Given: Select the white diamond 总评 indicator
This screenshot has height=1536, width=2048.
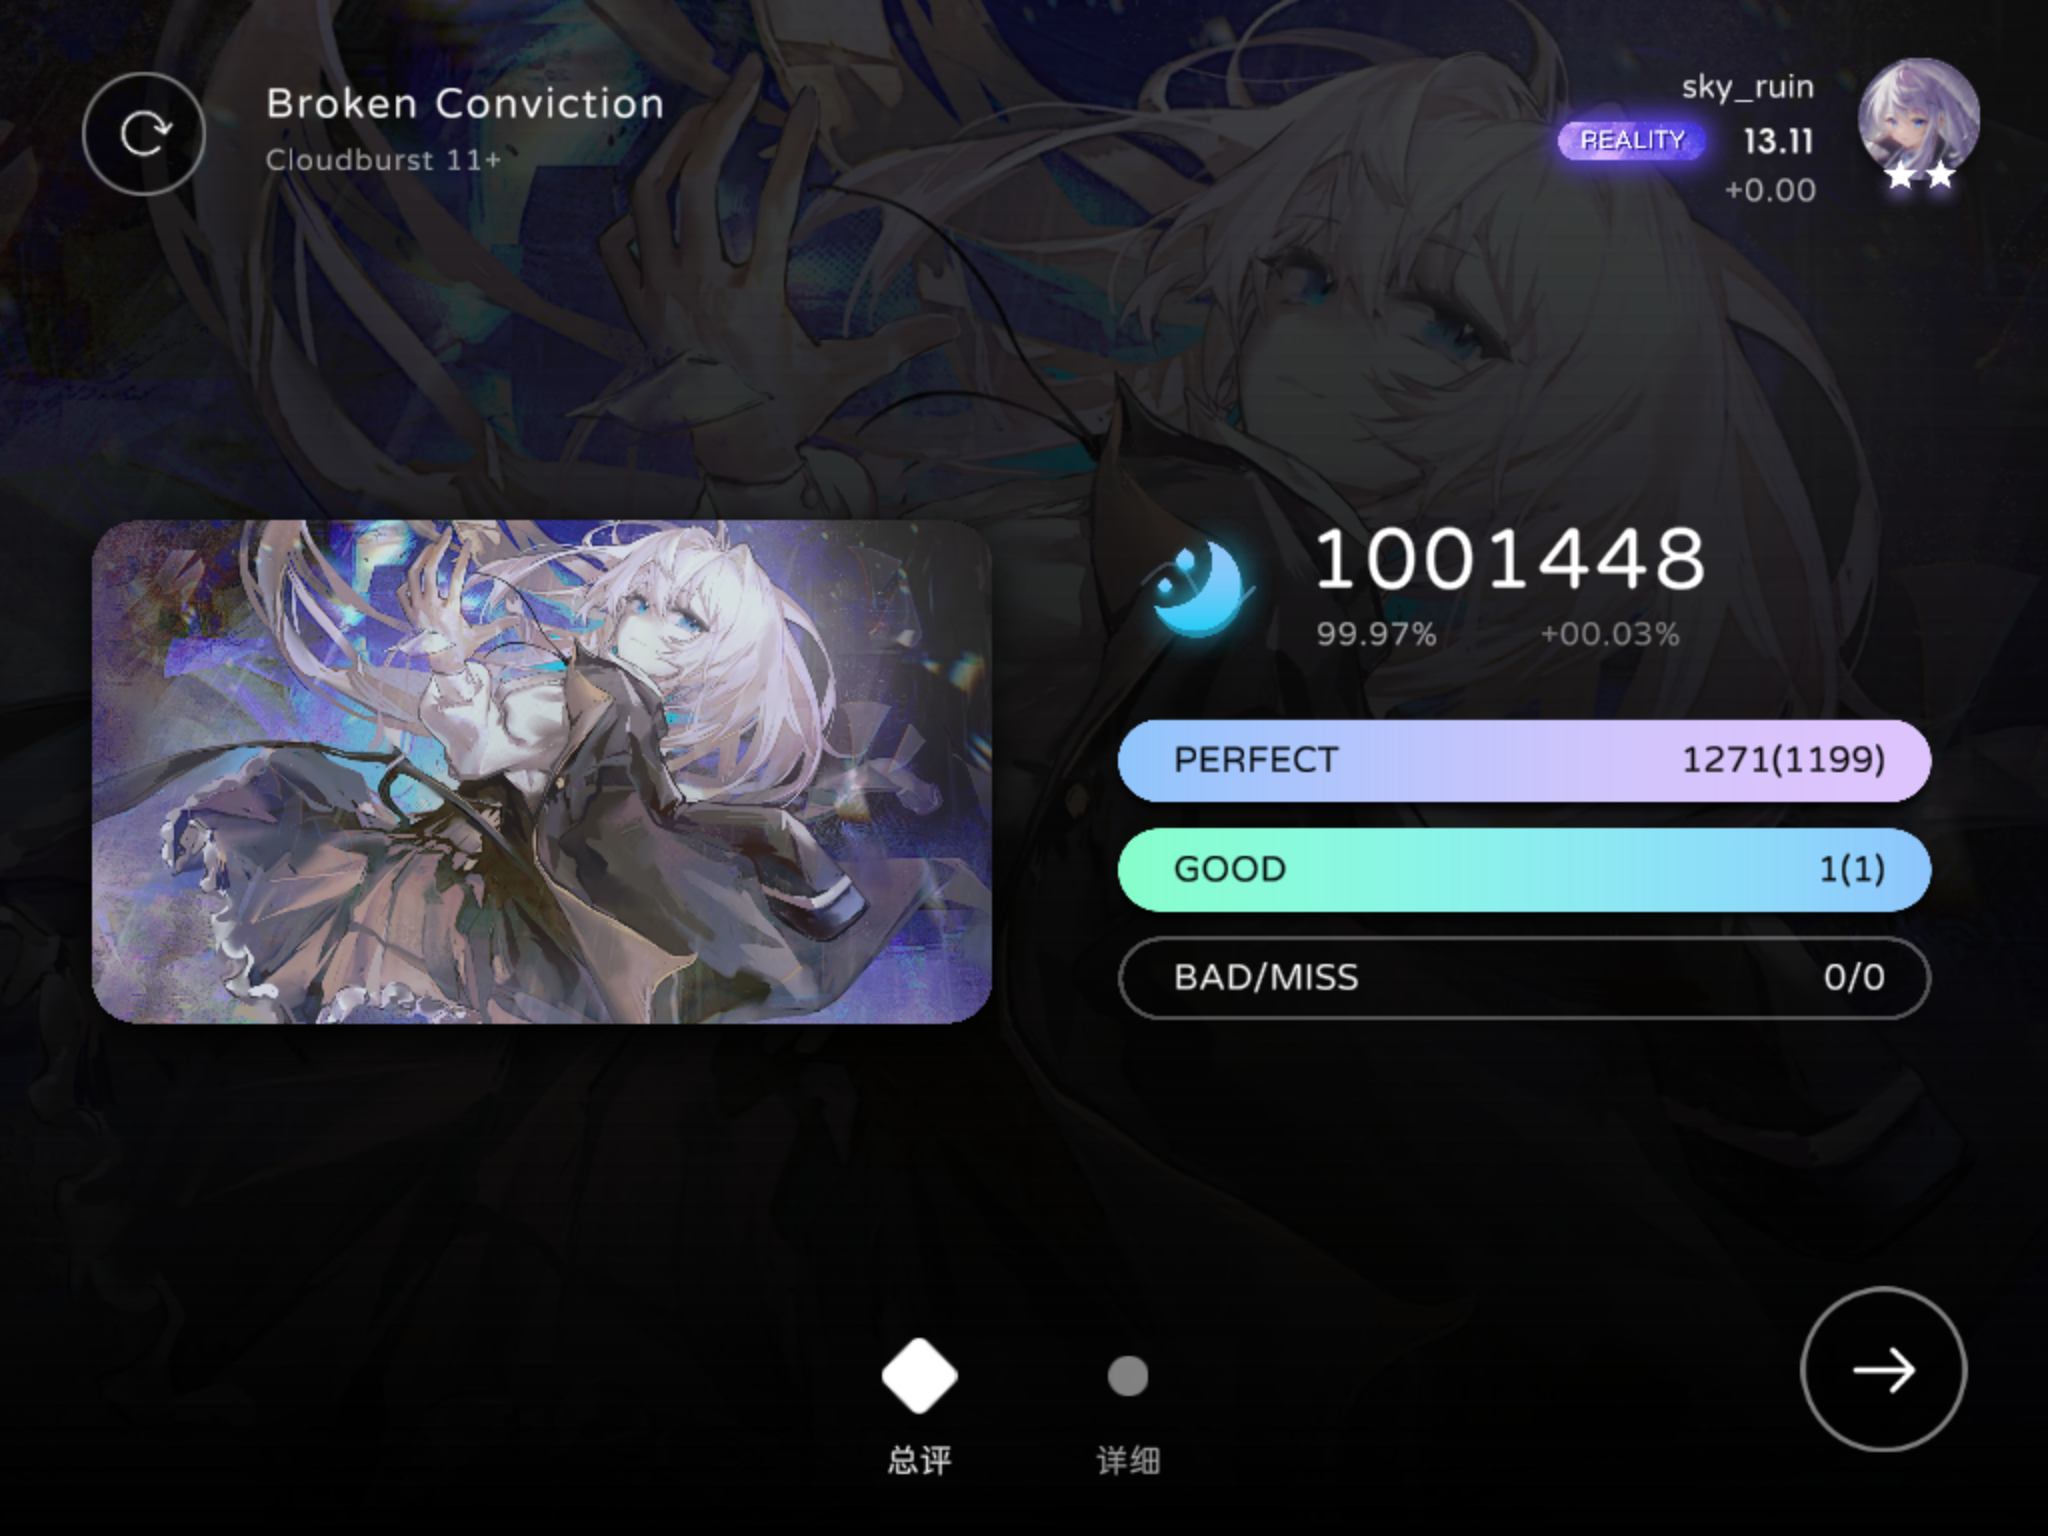Looking at the screenshot, I should [x=919, y=1376].
